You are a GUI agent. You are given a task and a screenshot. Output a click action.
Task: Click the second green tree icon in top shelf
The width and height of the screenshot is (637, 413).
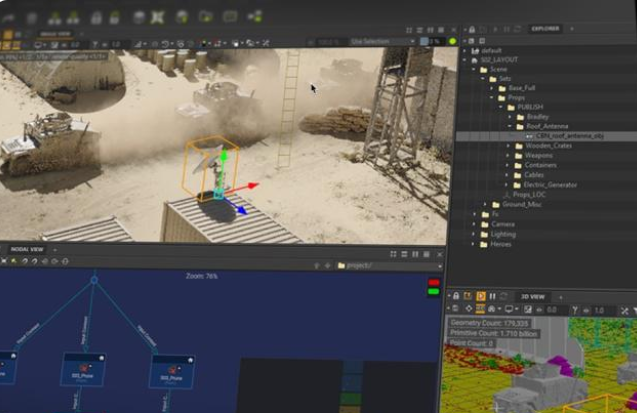click(73, 17)
